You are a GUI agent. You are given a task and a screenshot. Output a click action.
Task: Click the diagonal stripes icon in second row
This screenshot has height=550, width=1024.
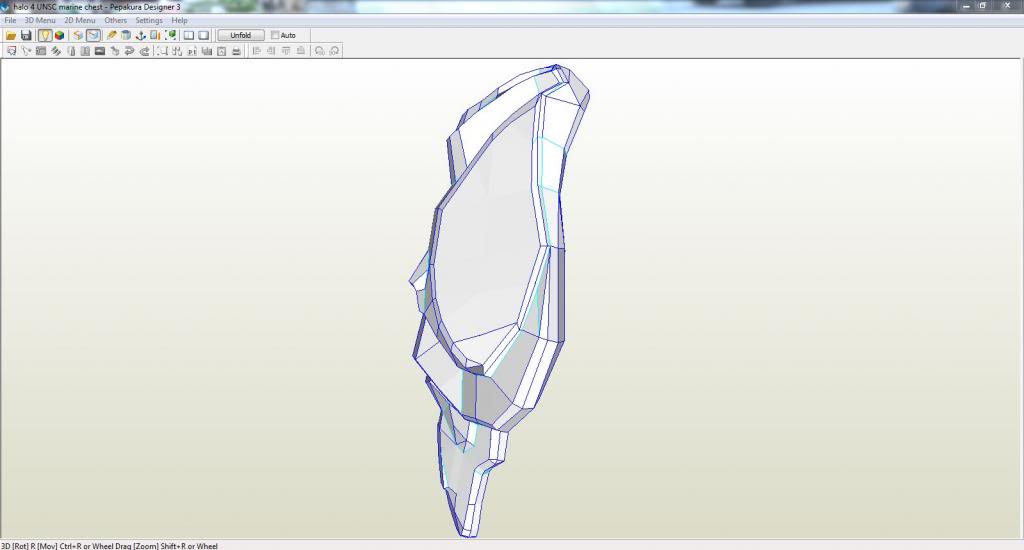56,51
